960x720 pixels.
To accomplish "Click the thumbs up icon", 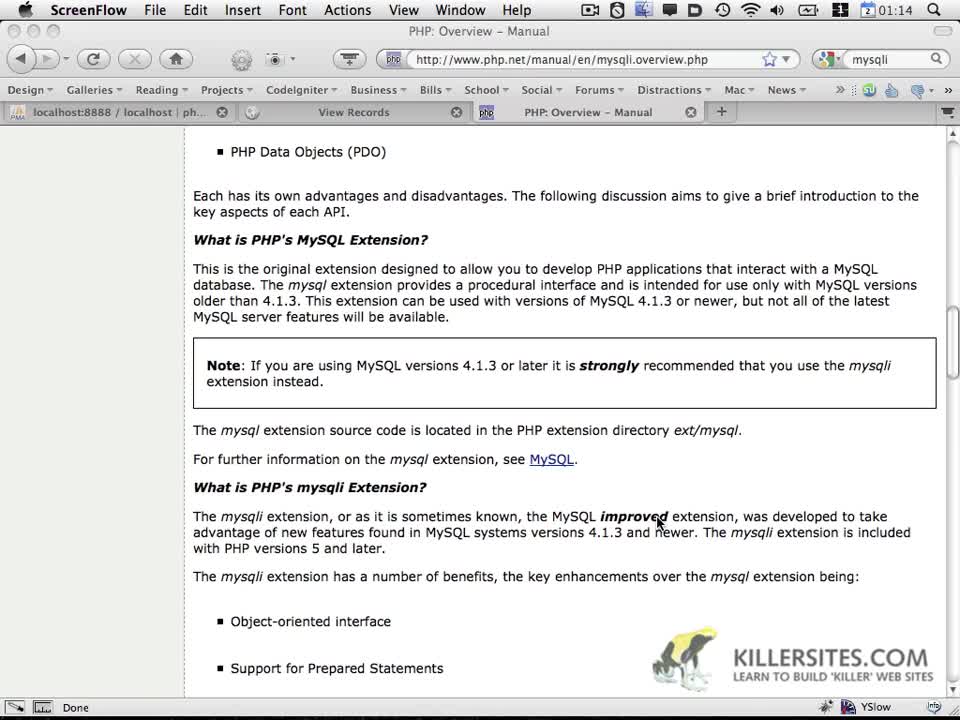I will coord(892,91).
